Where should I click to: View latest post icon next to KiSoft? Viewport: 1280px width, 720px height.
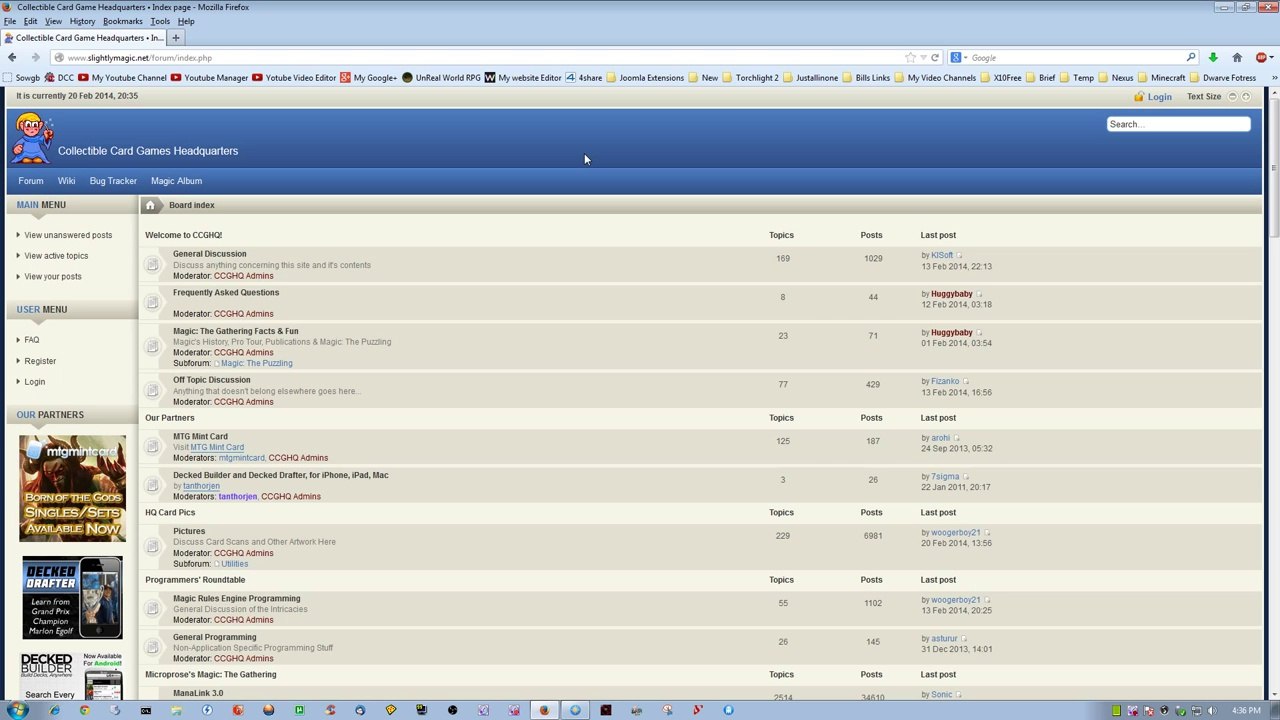[959, 256]
